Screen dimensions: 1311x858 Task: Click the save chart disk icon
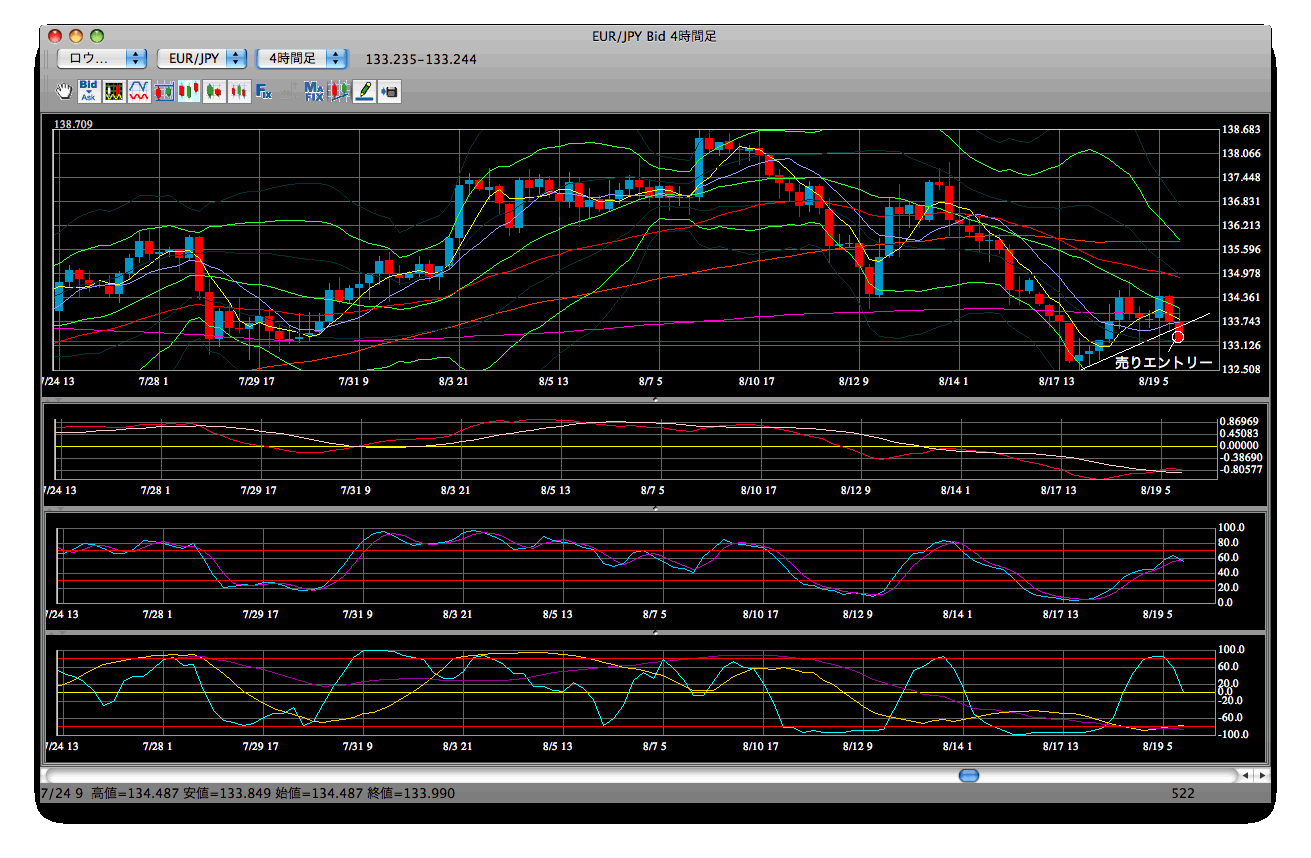(389, 91)
